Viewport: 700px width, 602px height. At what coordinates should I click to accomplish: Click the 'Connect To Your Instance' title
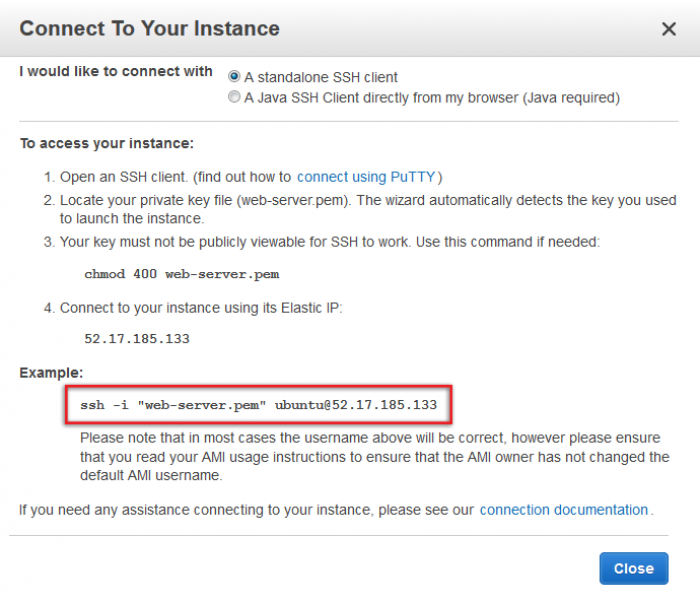tap(150, 29)
